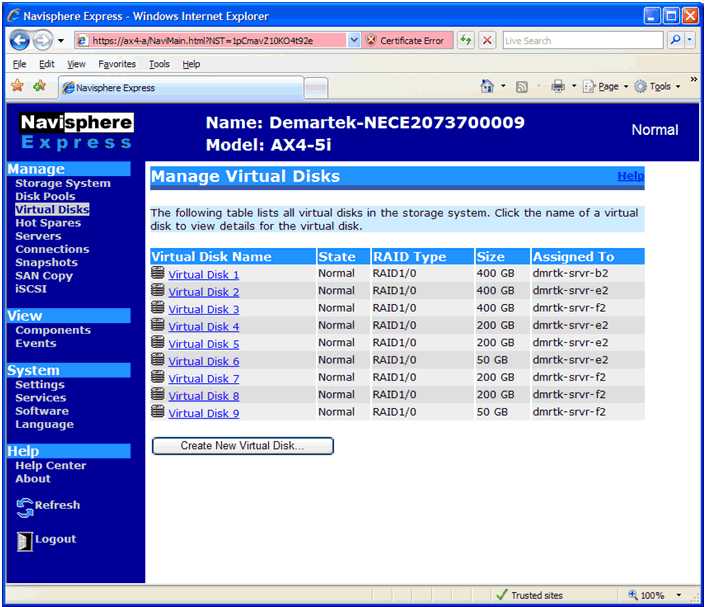The width and height of the screenshot is (705, 607).
Task: Open Hot Spares in Manage sidebar
Action: pyautogui.click(x=48, y=223)
